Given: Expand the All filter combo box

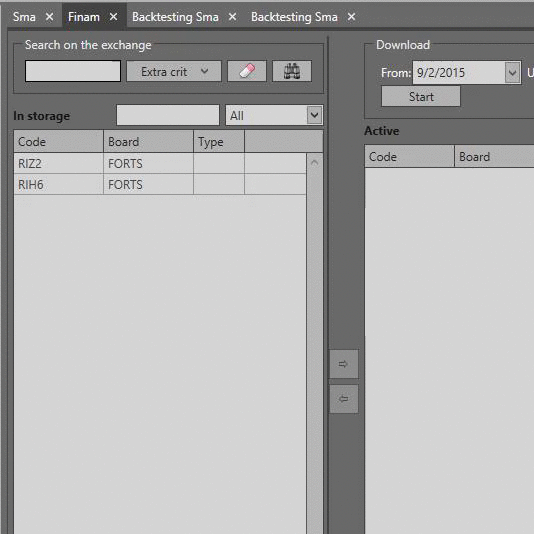Looking at the screenshot, I should 314,115.
